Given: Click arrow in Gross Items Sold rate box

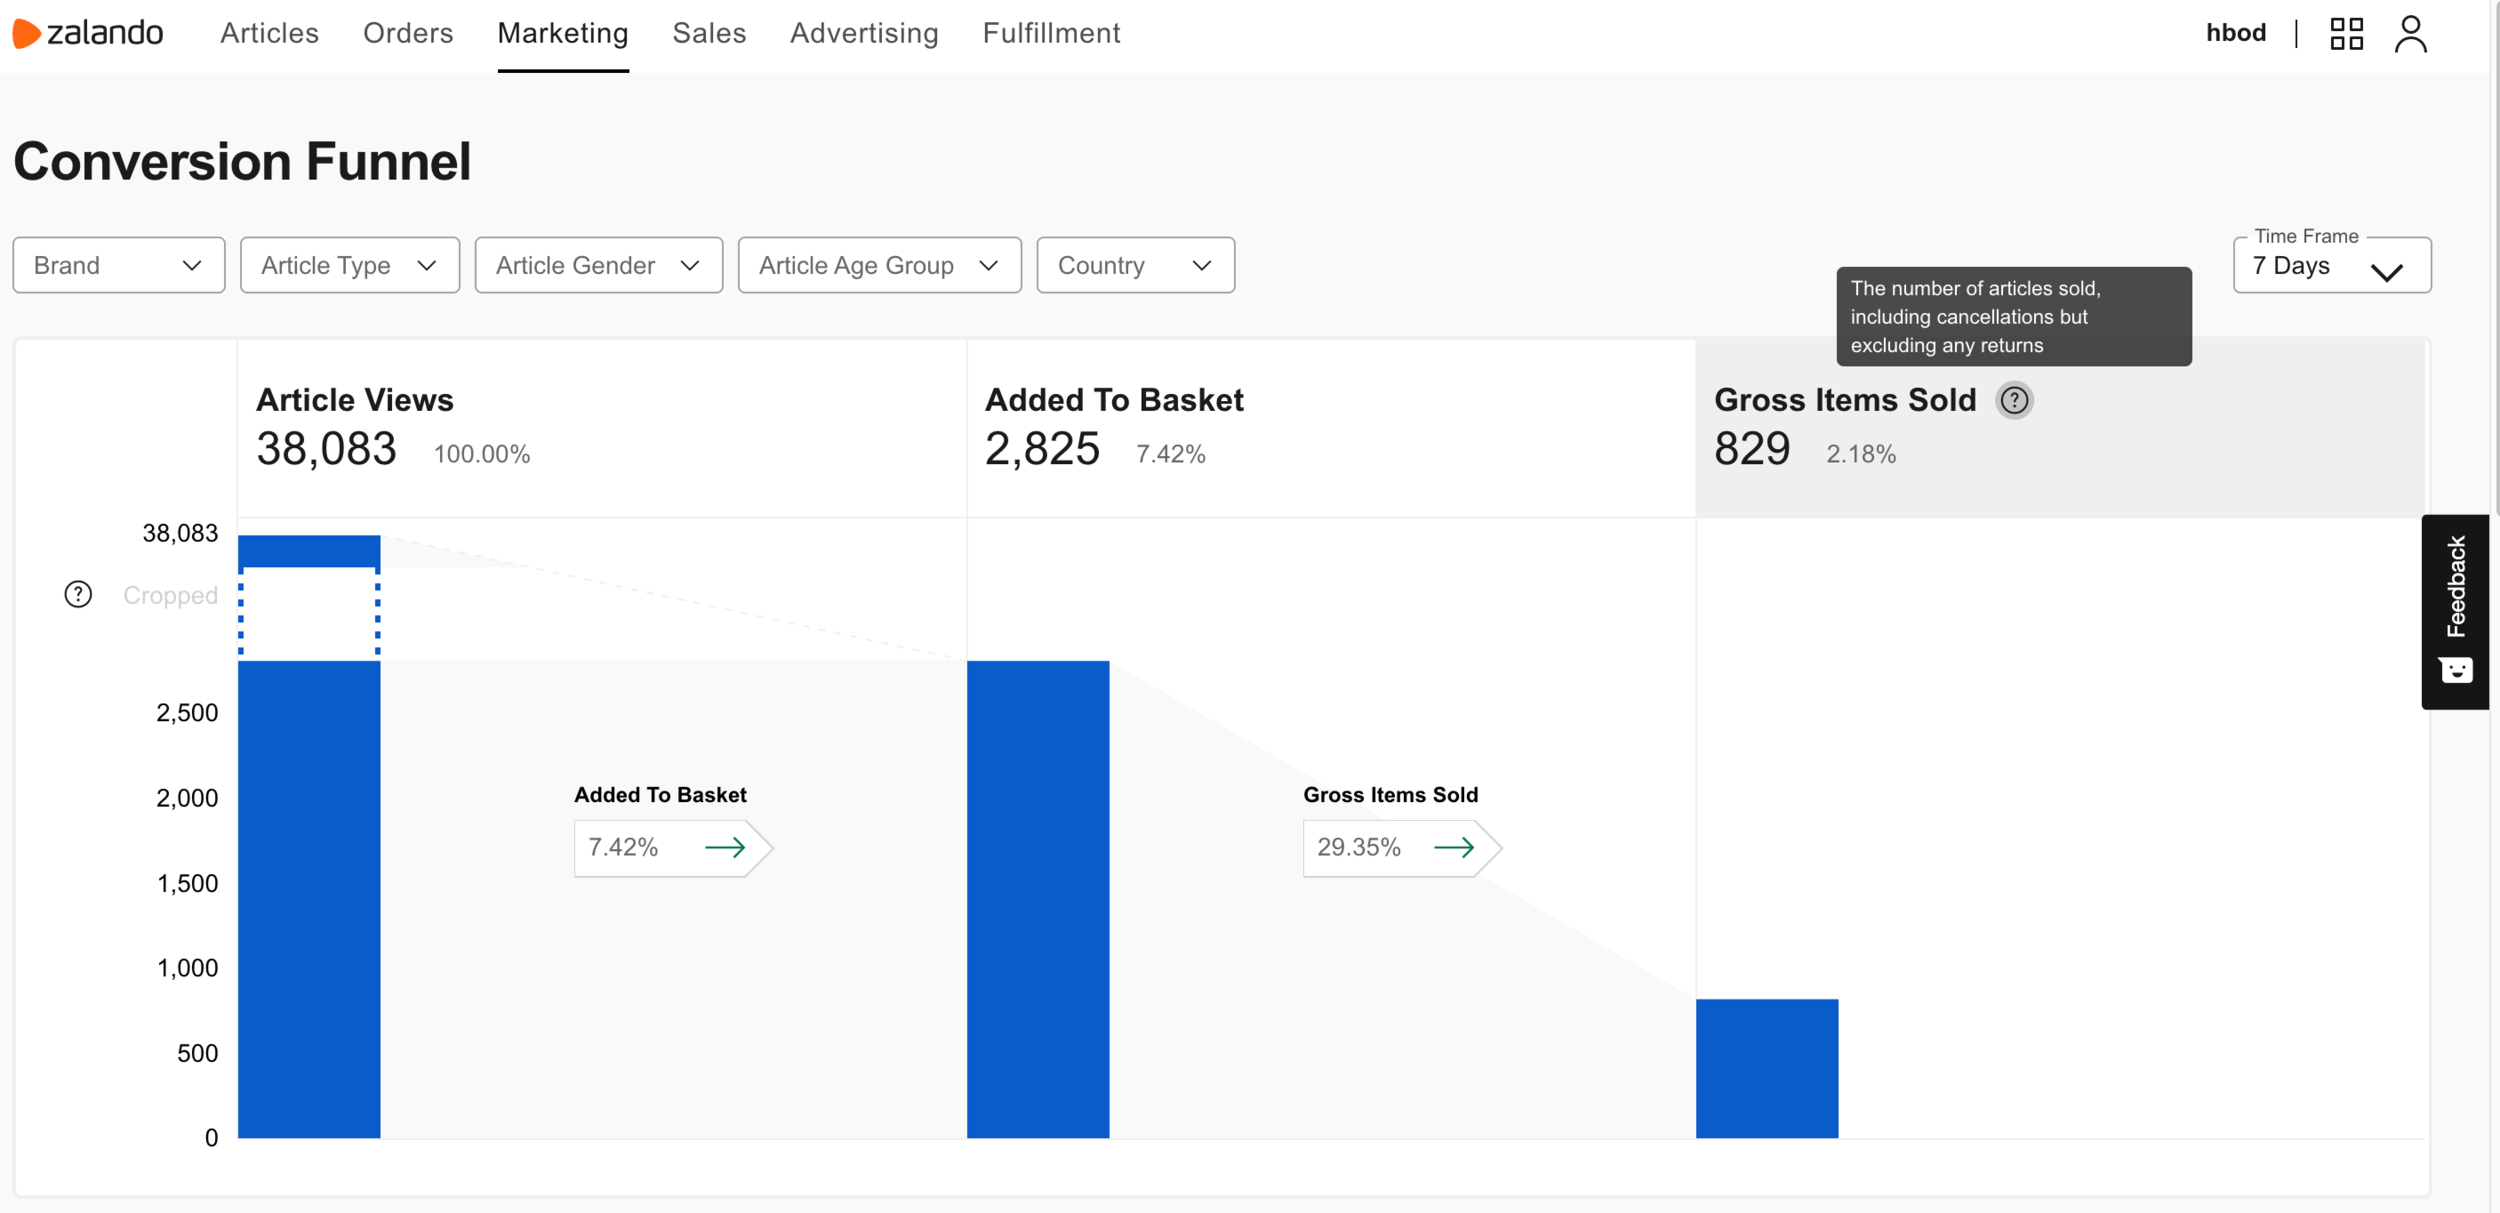Looking at the screenshot, I should [x=1454, y=848].
